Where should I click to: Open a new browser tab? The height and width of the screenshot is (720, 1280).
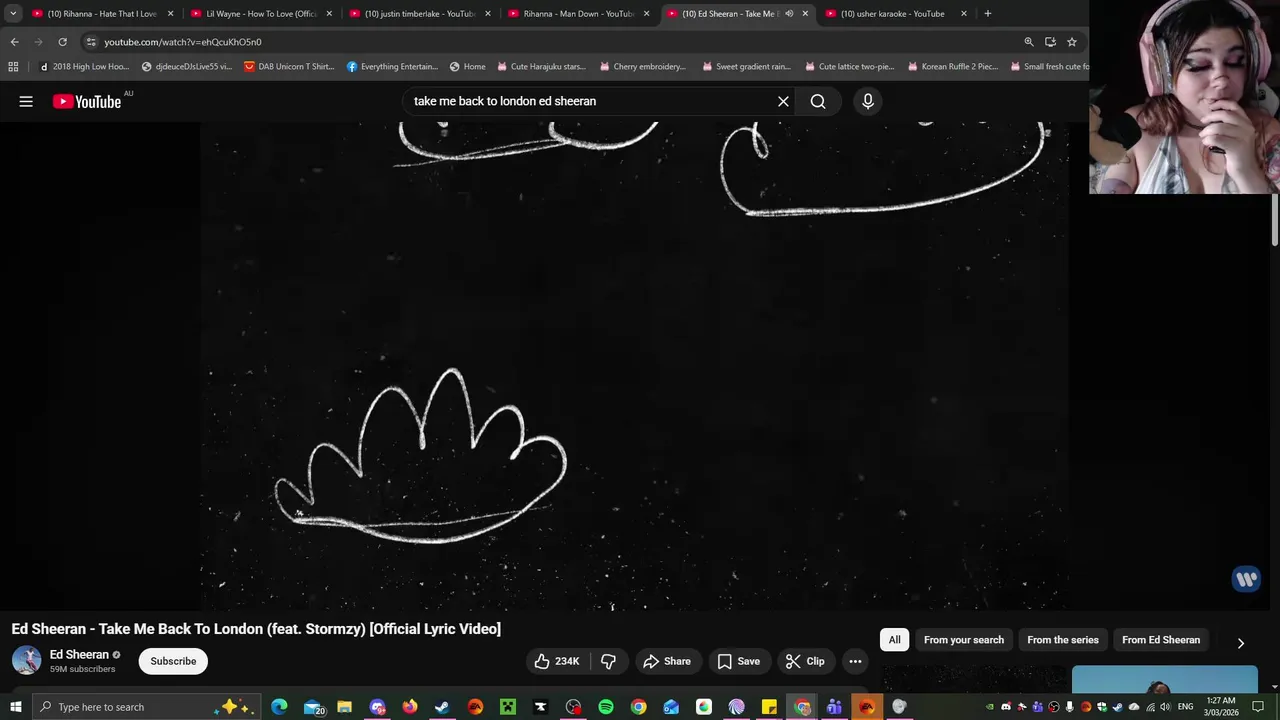point(987,14)
